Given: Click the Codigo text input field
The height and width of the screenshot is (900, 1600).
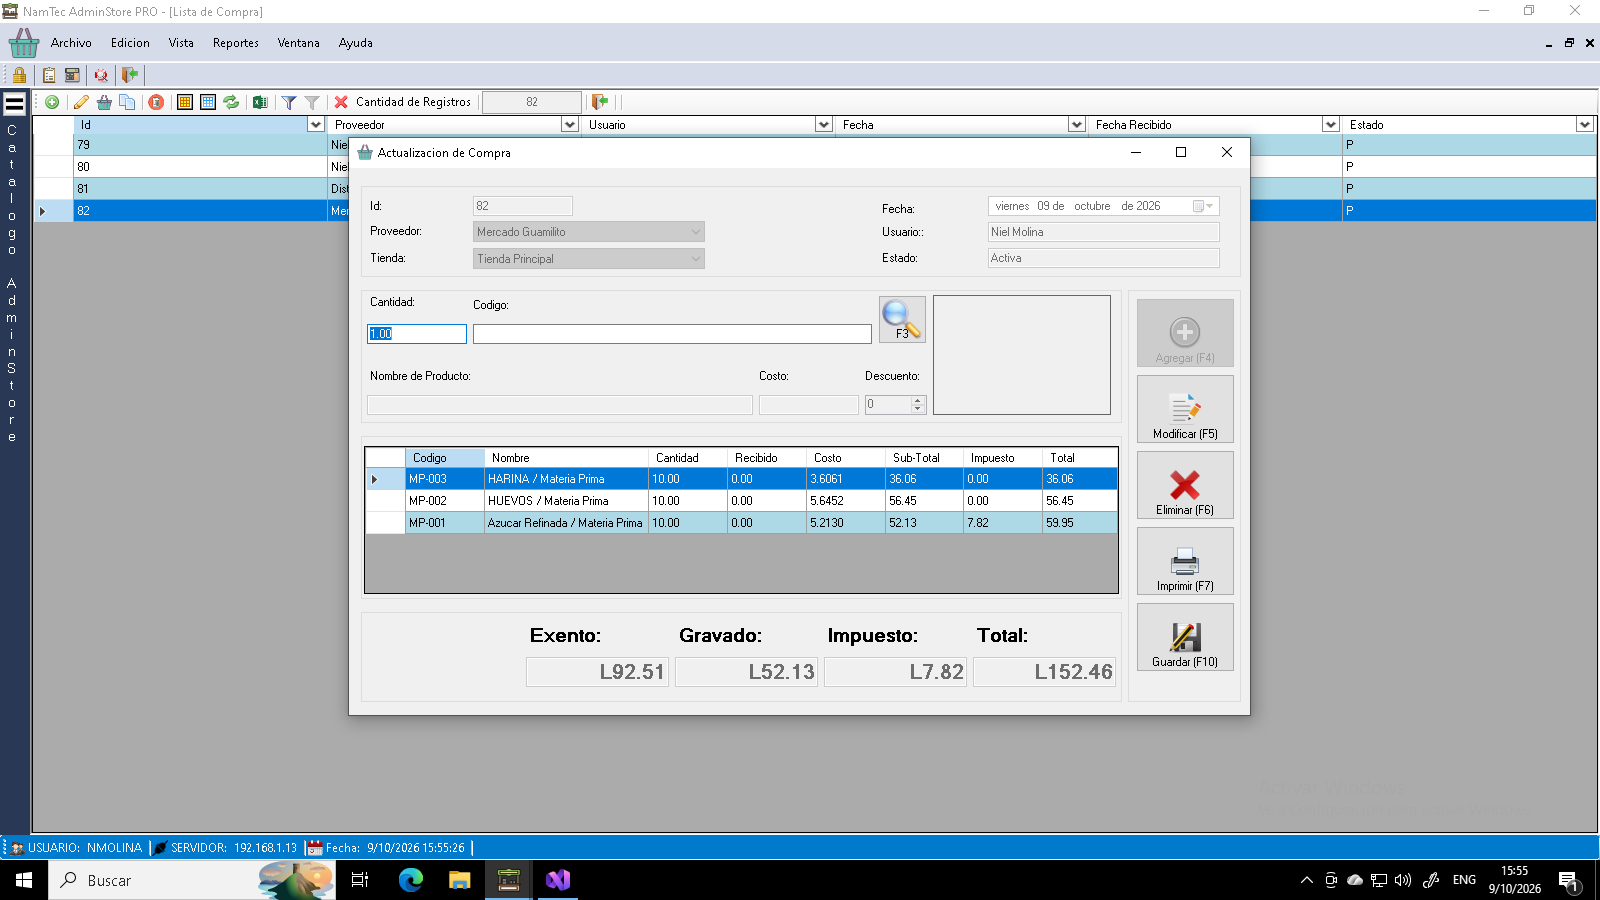Looking at the screenshot, I should tap(672, 334).
